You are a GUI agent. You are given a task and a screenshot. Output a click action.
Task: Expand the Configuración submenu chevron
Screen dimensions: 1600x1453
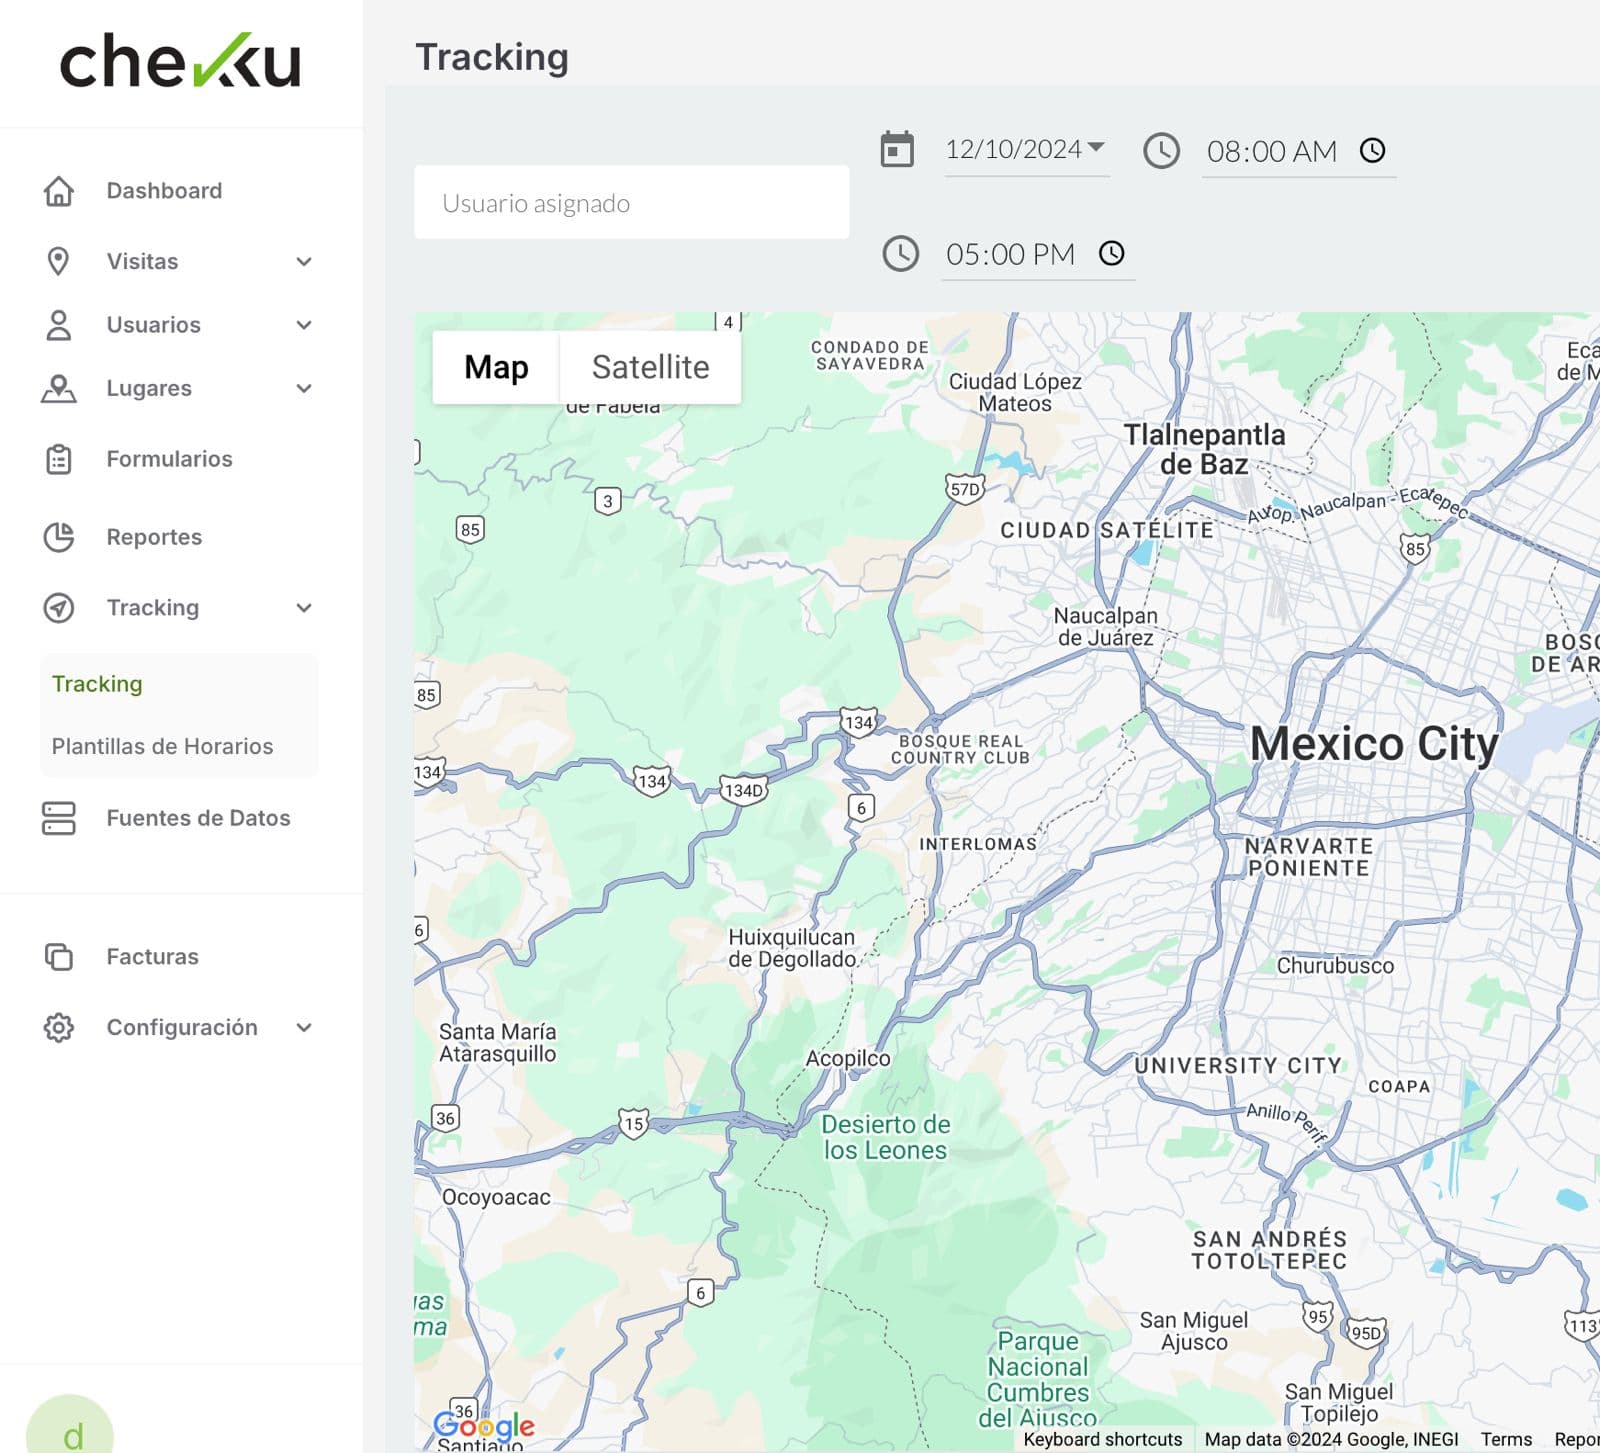(x=303, y=1027)
